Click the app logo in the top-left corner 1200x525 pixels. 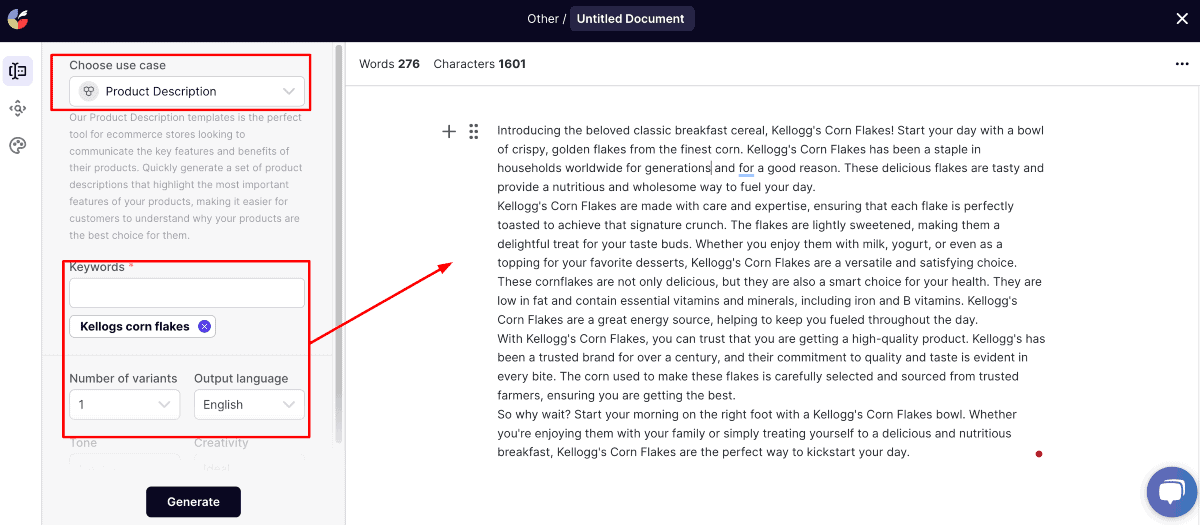(x=17, y=18)
